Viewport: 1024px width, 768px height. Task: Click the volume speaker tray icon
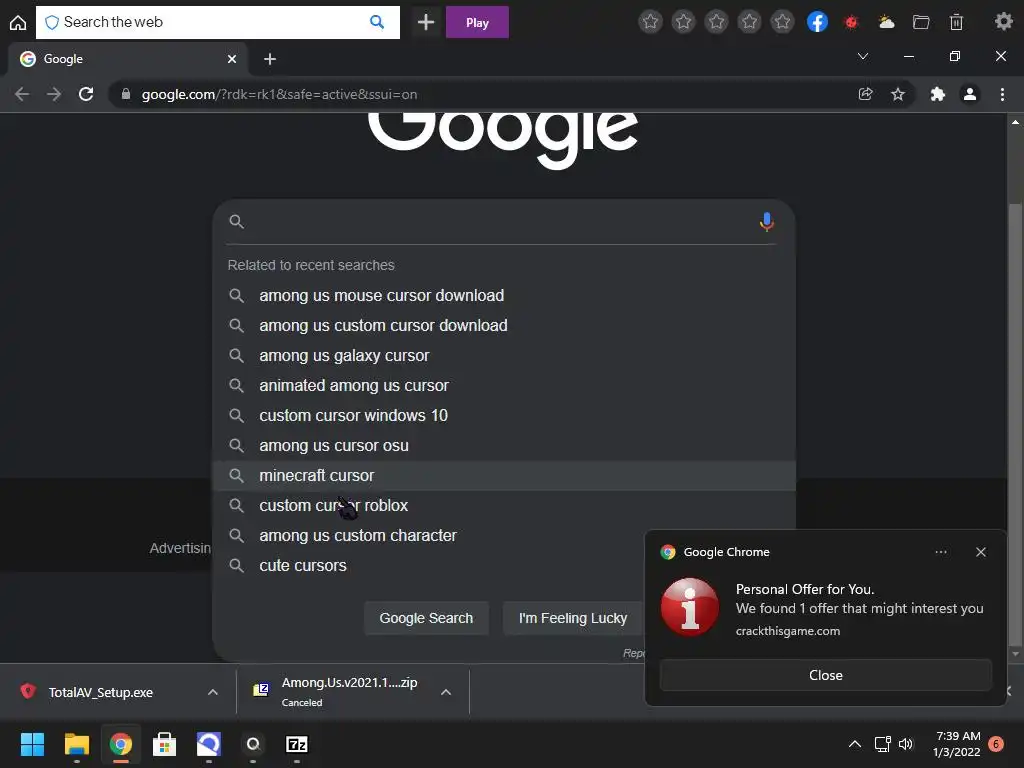(906, 744)
